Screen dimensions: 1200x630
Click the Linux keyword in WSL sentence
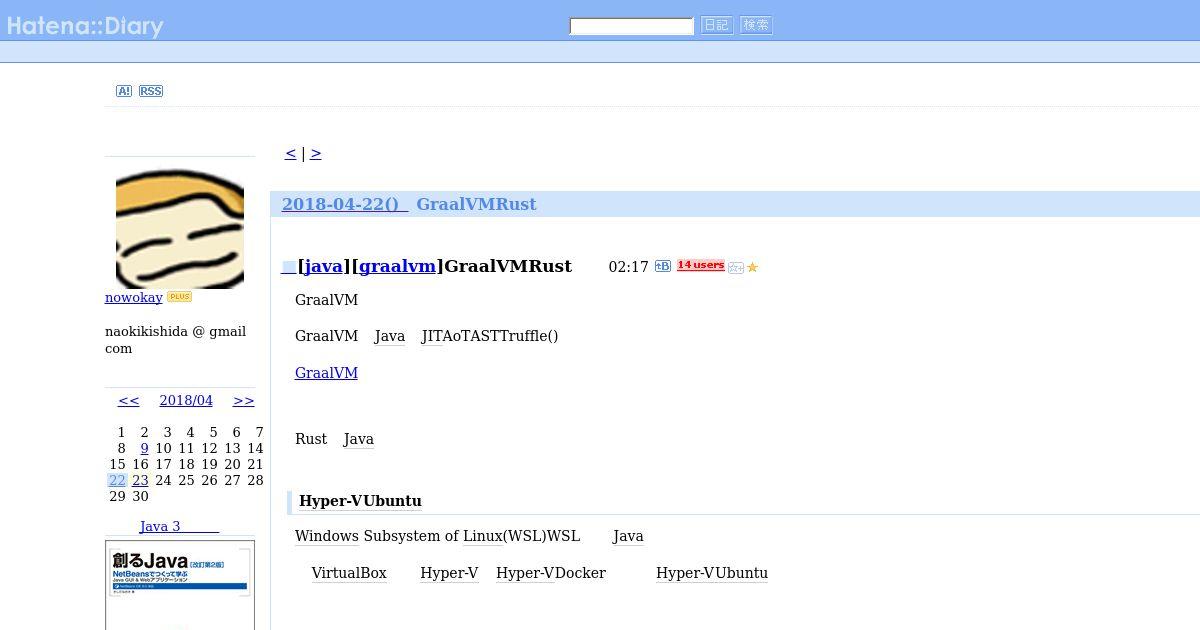pos(483,536)
